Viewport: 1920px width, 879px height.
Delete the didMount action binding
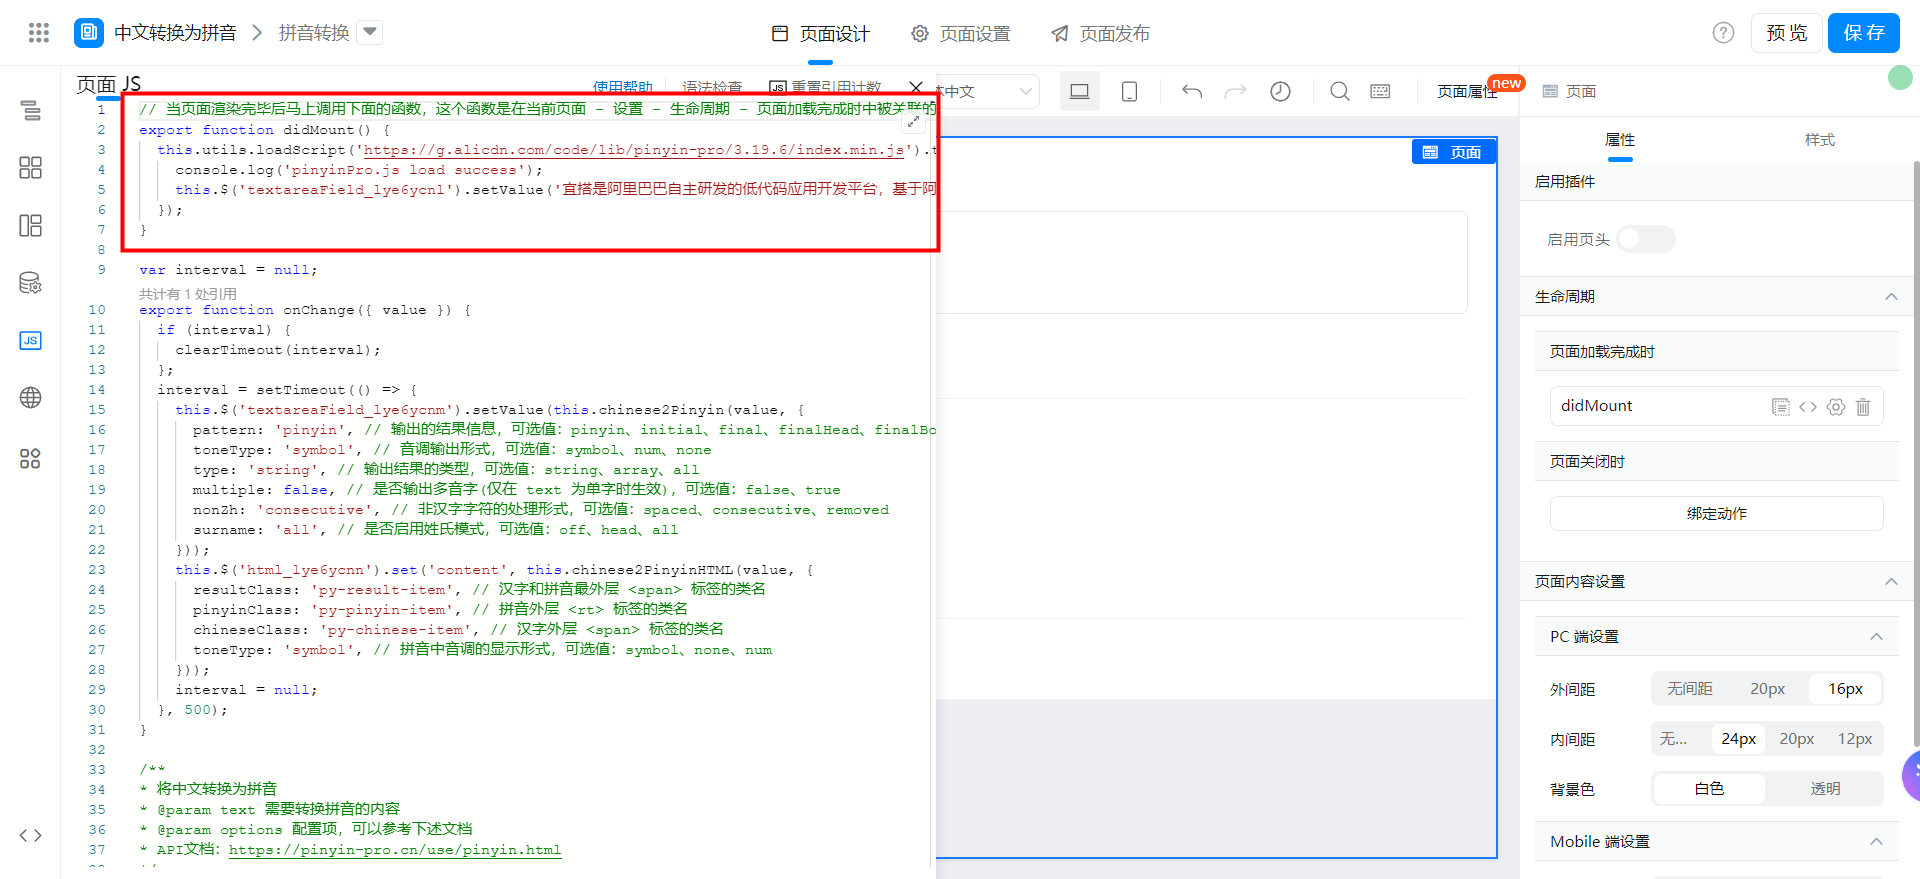(1863, 406)
